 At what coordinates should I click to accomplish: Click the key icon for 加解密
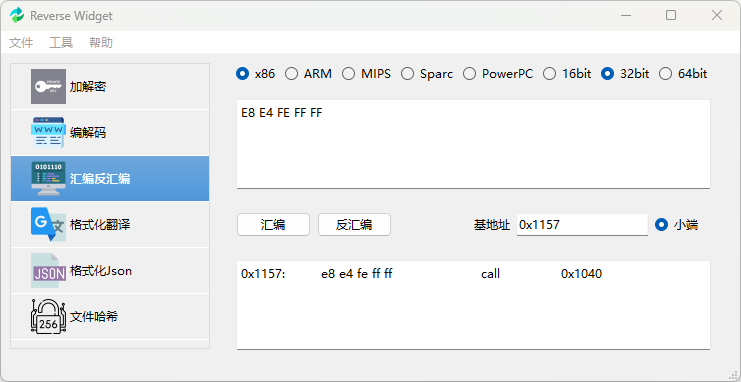pos(48,87)
